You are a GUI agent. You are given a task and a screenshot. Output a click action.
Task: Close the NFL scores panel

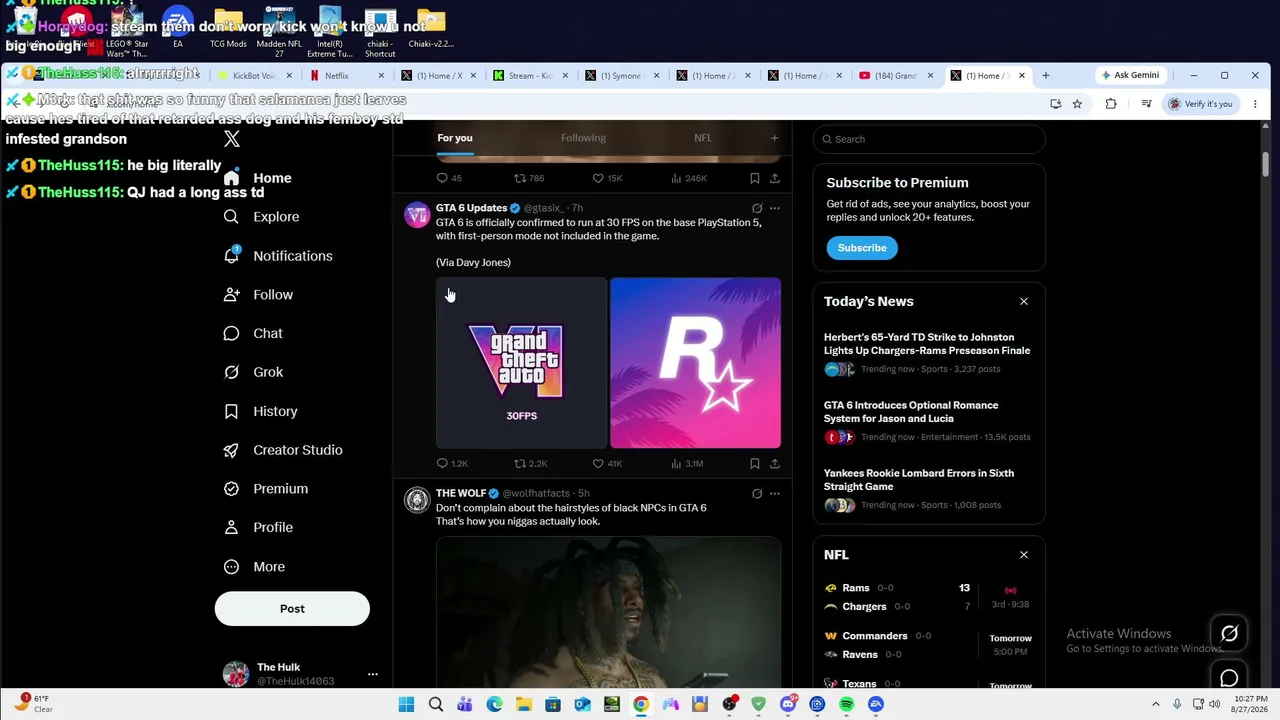pyautogui.click(x=1024, y=555)
